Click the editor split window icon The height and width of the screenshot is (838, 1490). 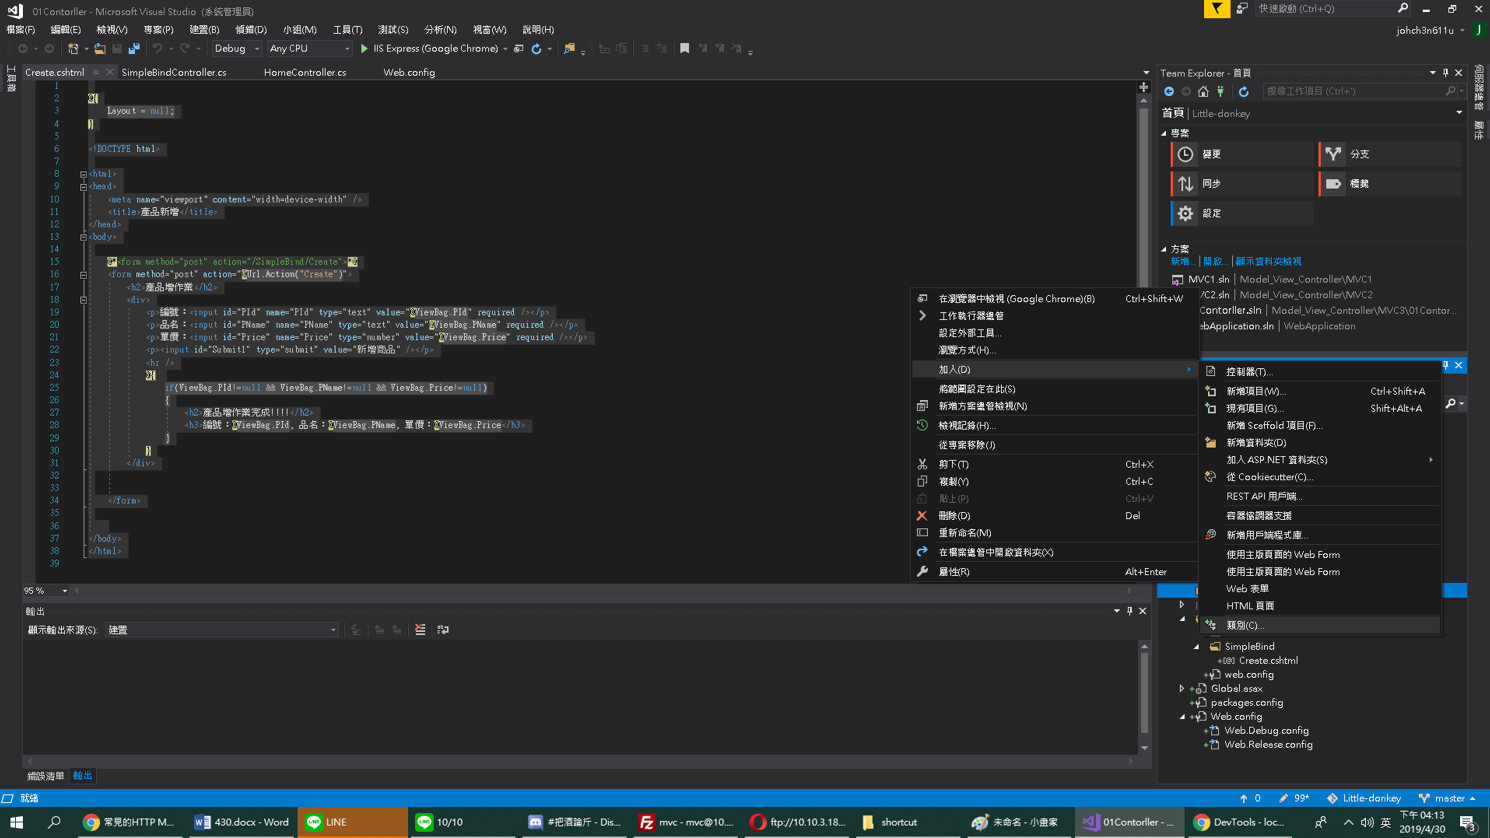[1144, 87]
